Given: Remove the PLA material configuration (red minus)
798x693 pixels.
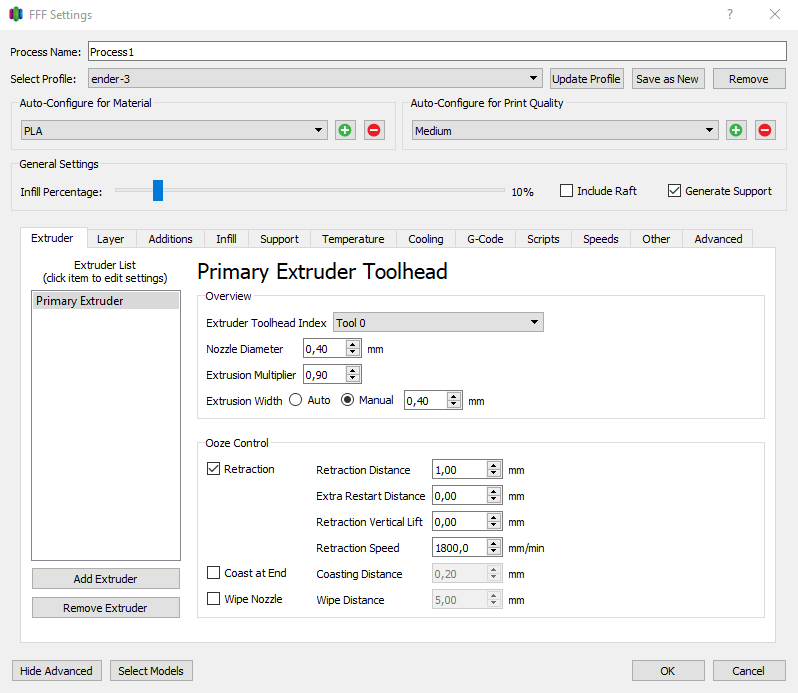Looking at the screenshot, I should click(374, 130).
